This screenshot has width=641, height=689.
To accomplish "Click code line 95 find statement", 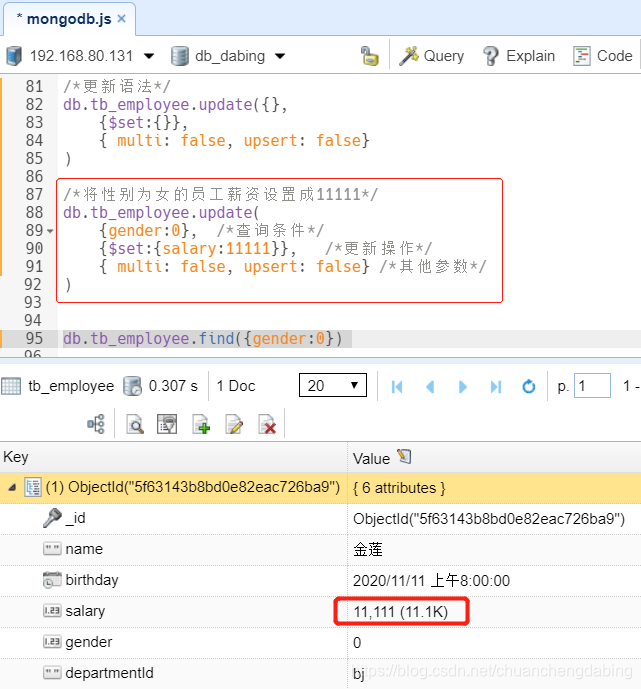I will [x=202, y=339].
